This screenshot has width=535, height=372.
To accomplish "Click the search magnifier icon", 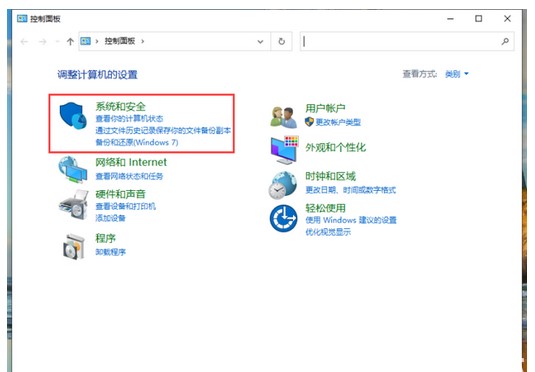I will click(x=505, y=41).
